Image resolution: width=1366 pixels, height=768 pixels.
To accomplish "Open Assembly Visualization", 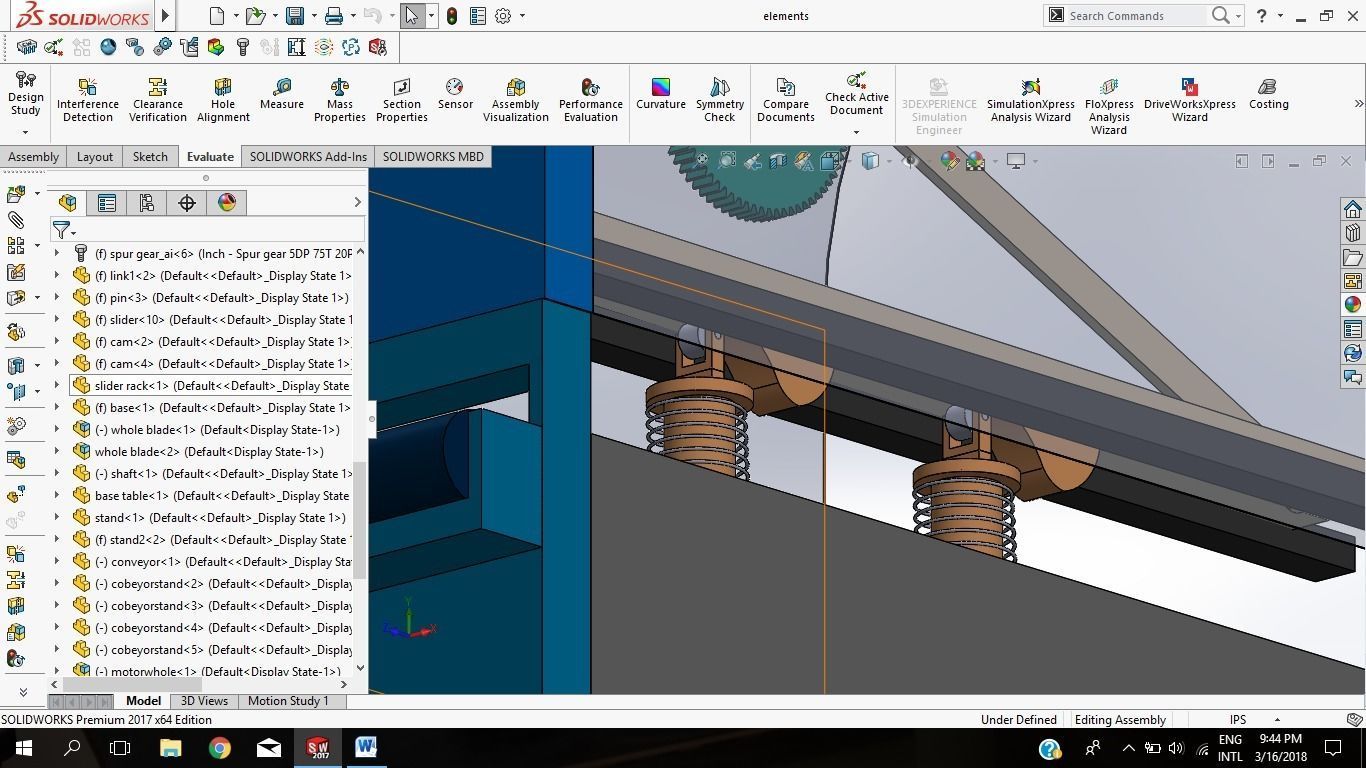I will (x=516, y=100).
